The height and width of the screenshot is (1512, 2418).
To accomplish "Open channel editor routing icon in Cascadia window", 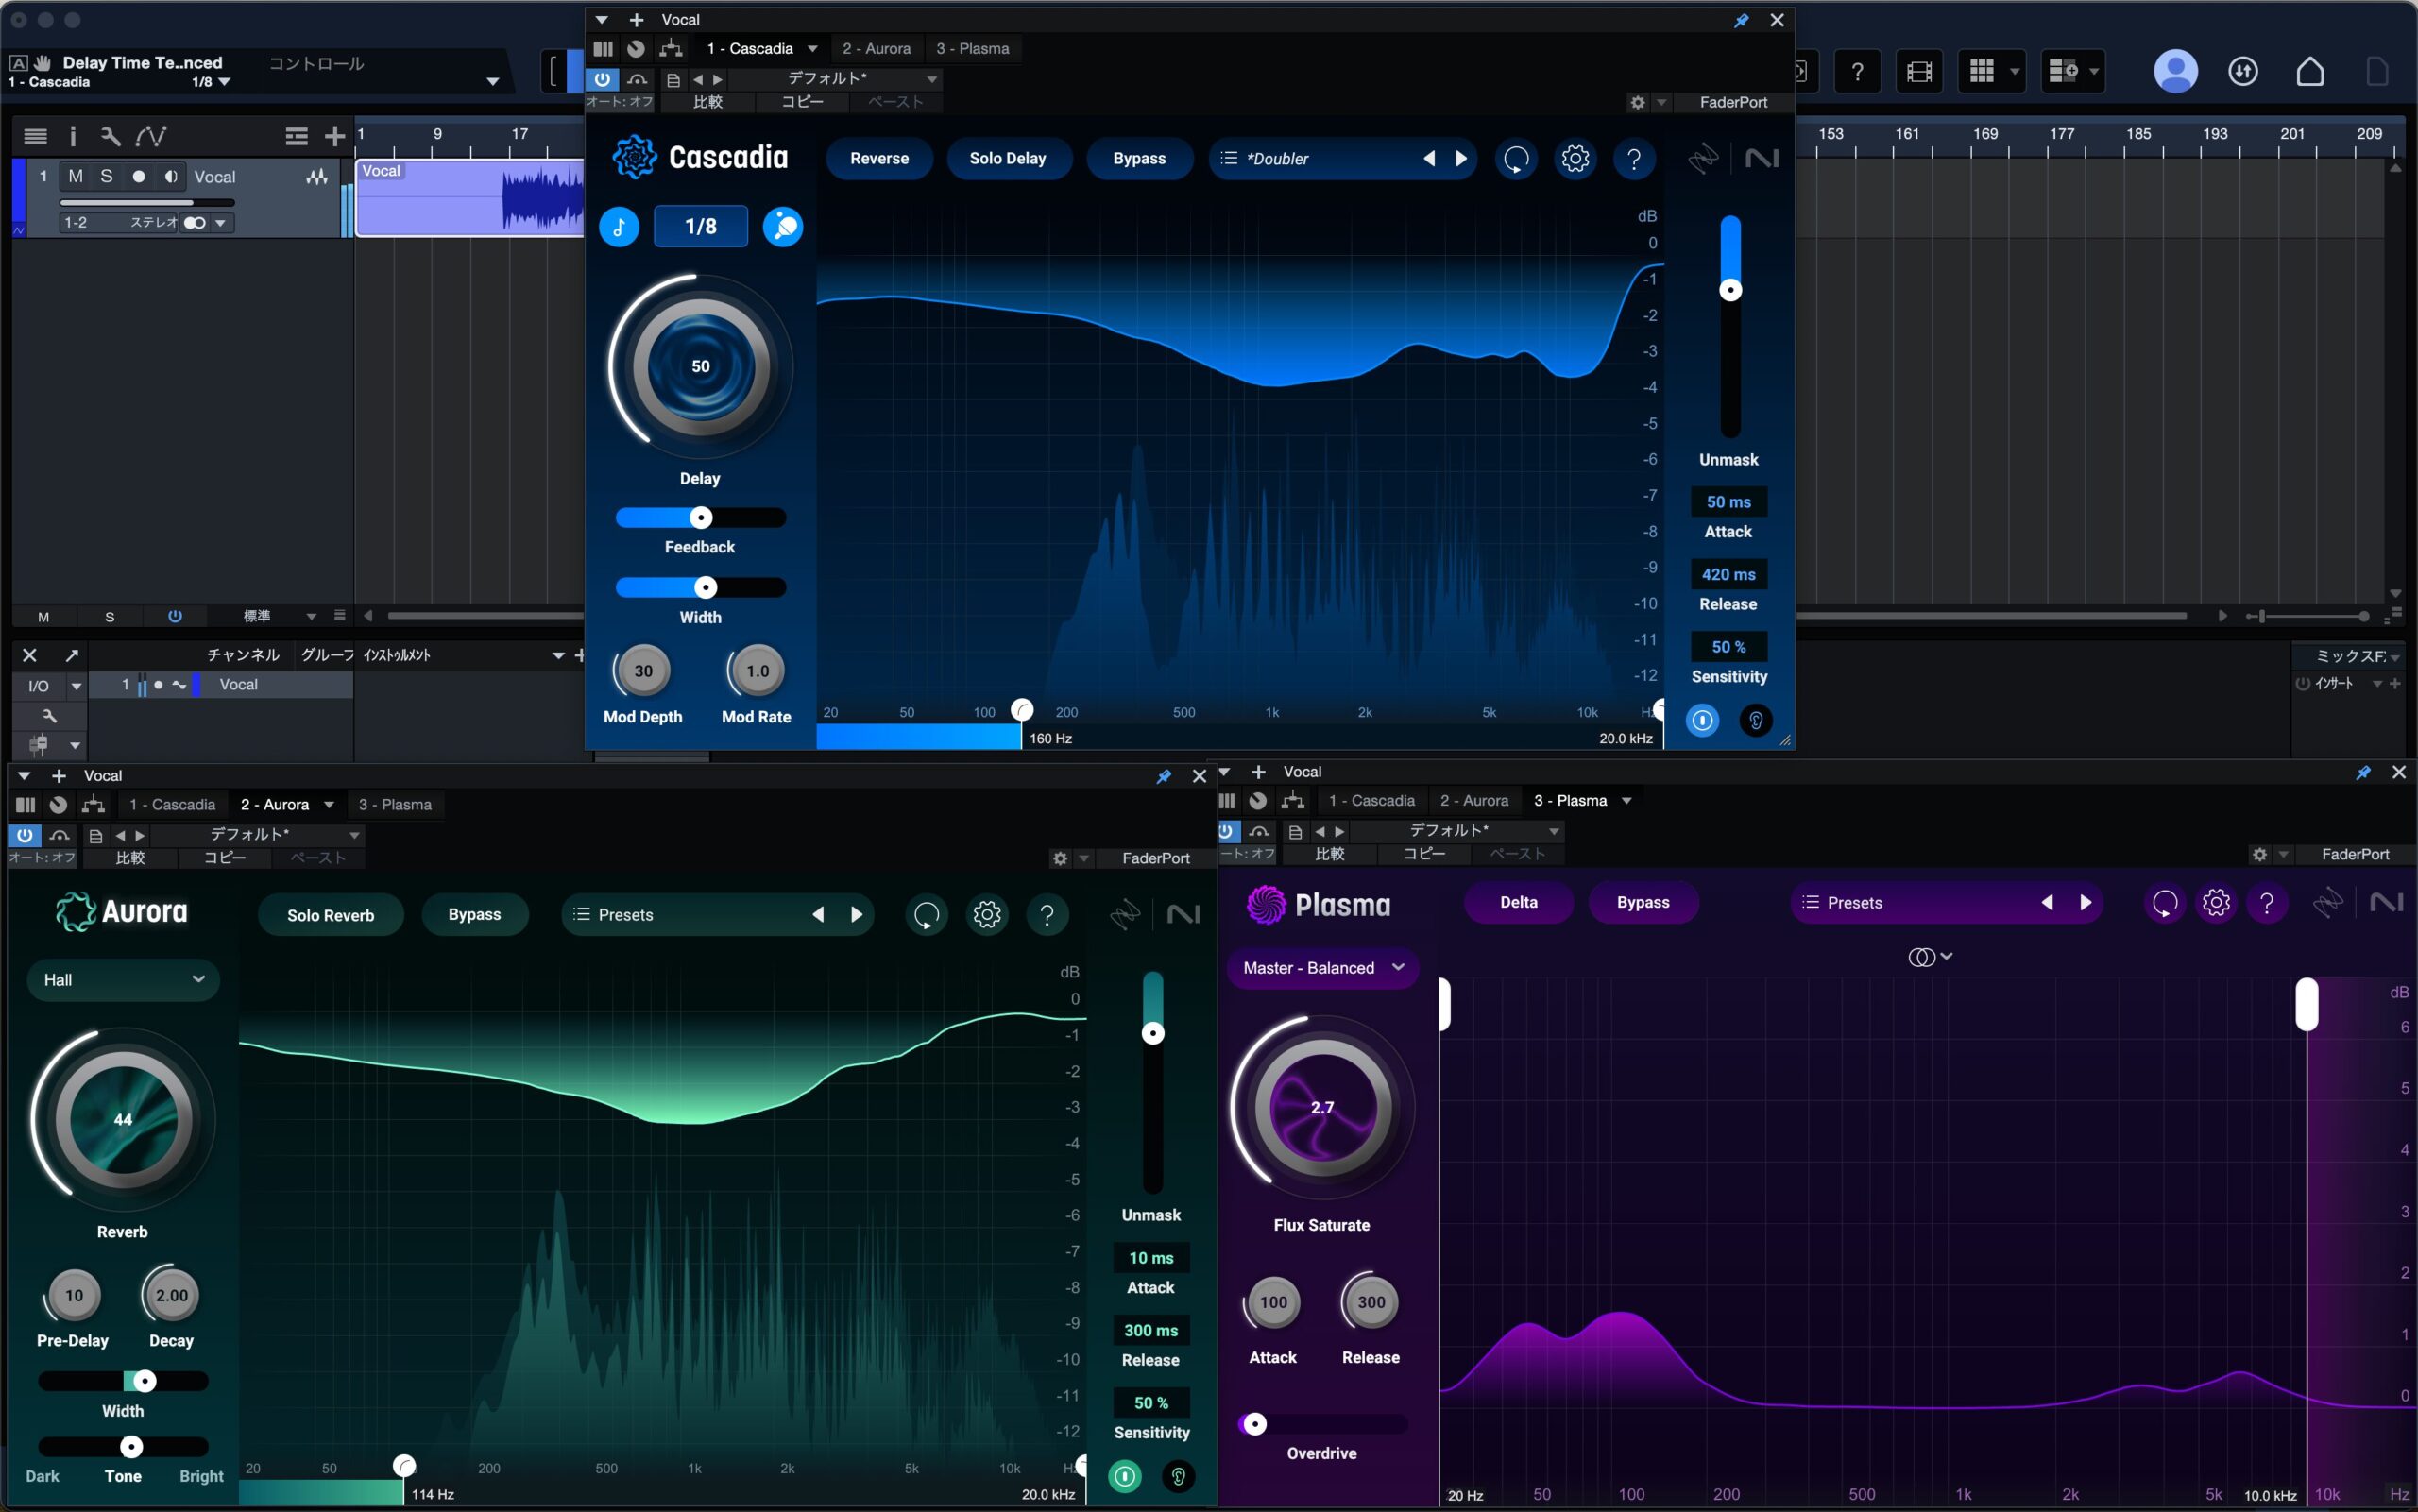I will coord(671,48).
